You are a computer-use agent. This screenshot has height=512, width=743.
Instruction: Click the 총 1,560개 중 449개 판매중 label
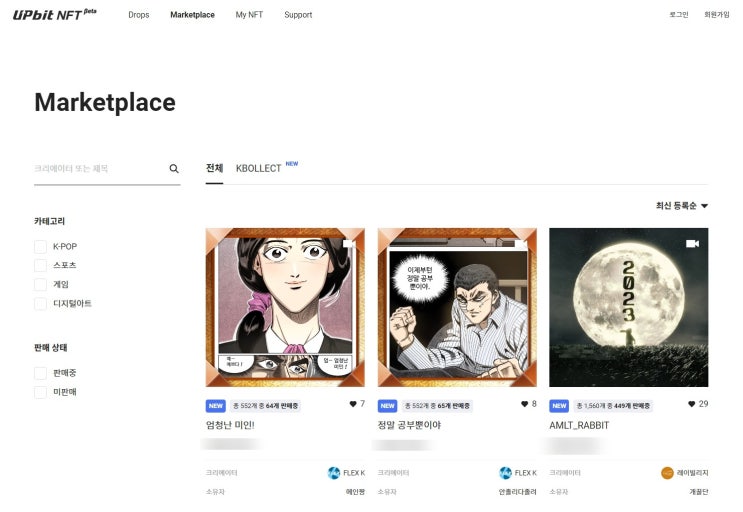[x=613, y=406]
